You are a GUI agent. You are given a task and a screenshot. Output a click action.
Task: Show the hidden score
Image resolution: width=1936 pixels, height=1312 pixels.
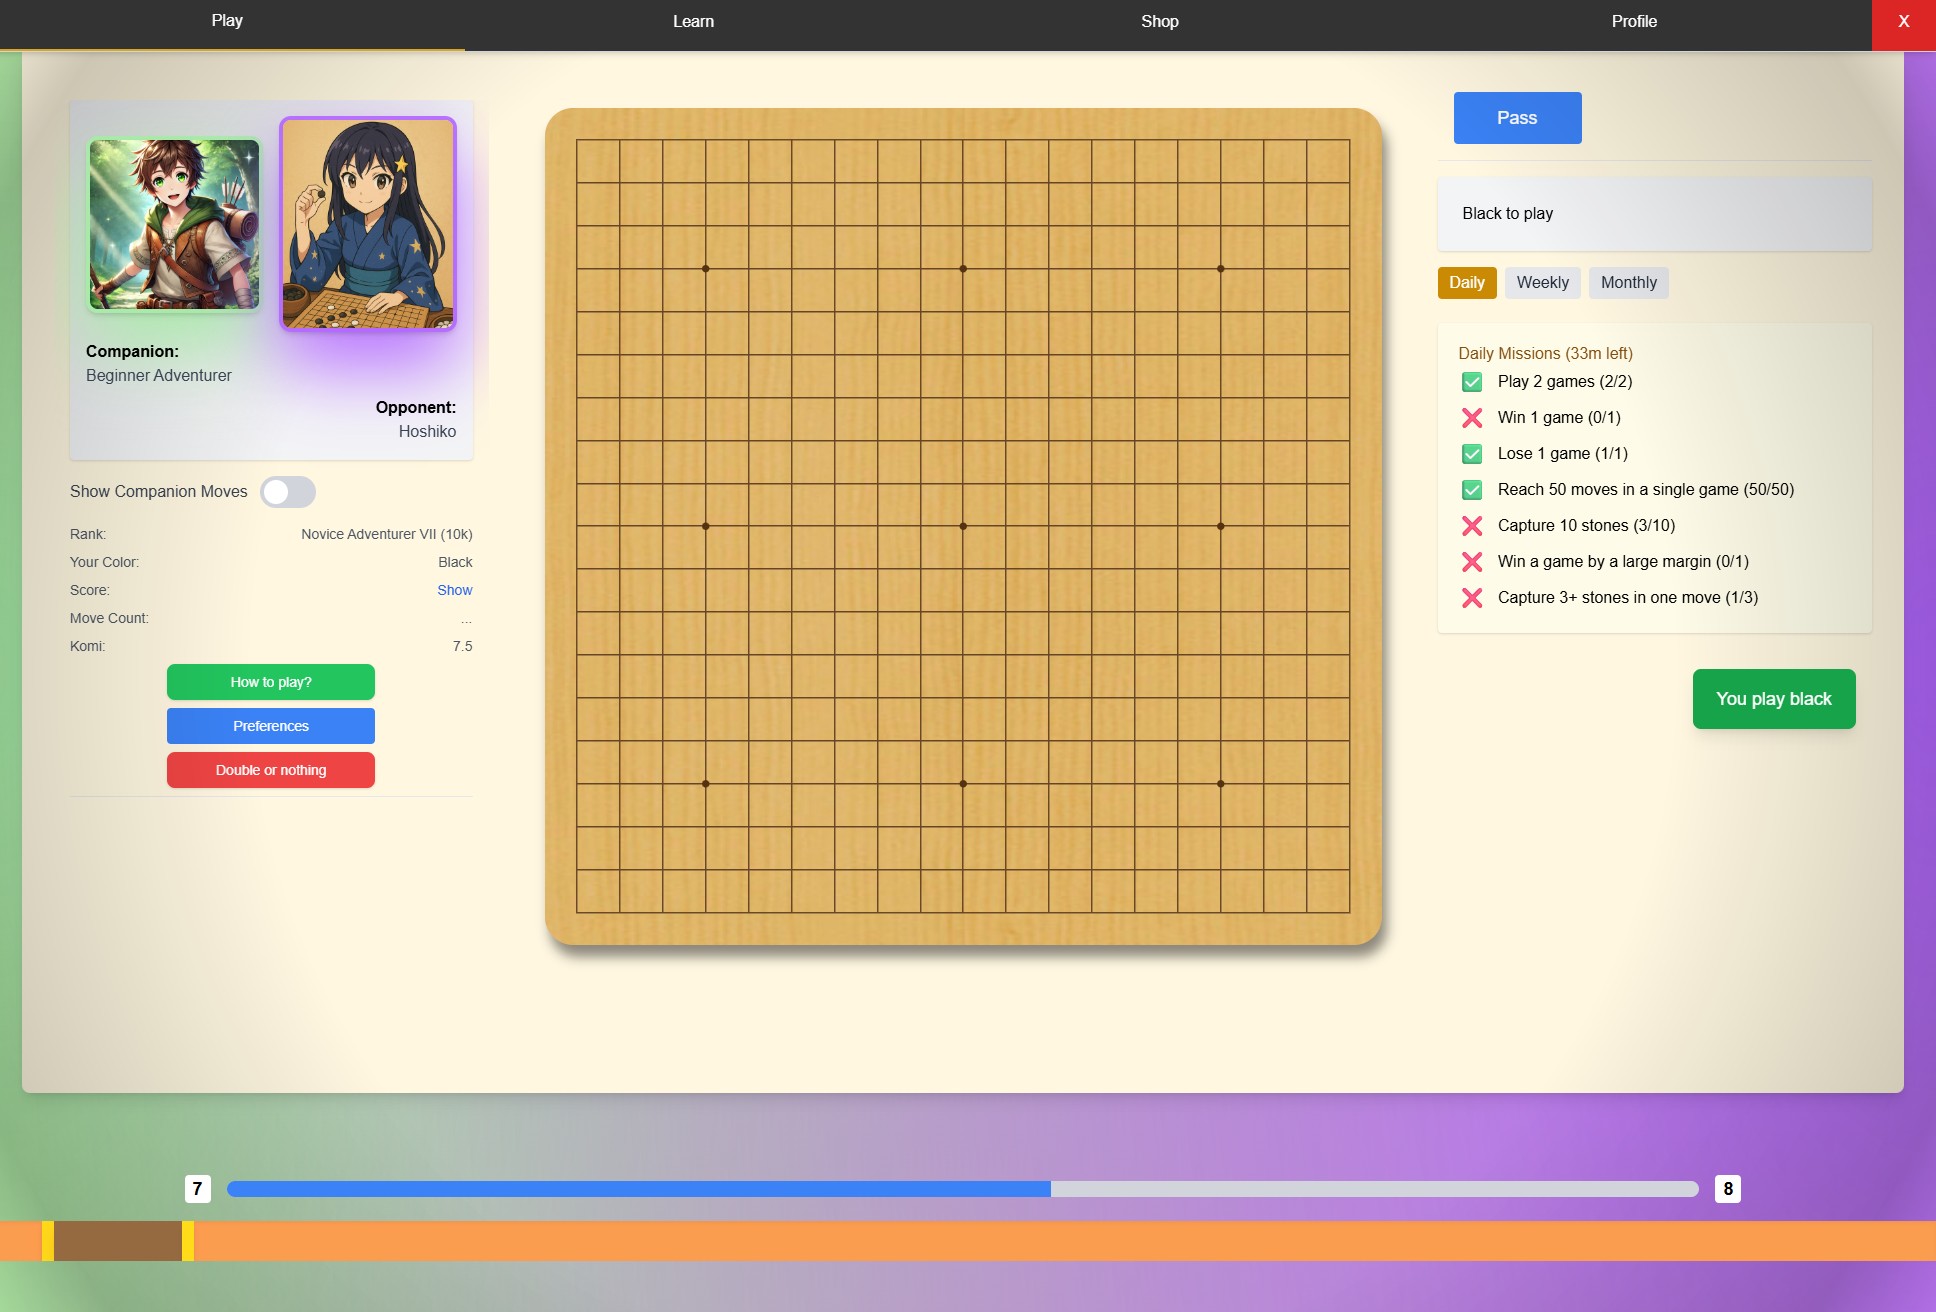pos(454,591)
